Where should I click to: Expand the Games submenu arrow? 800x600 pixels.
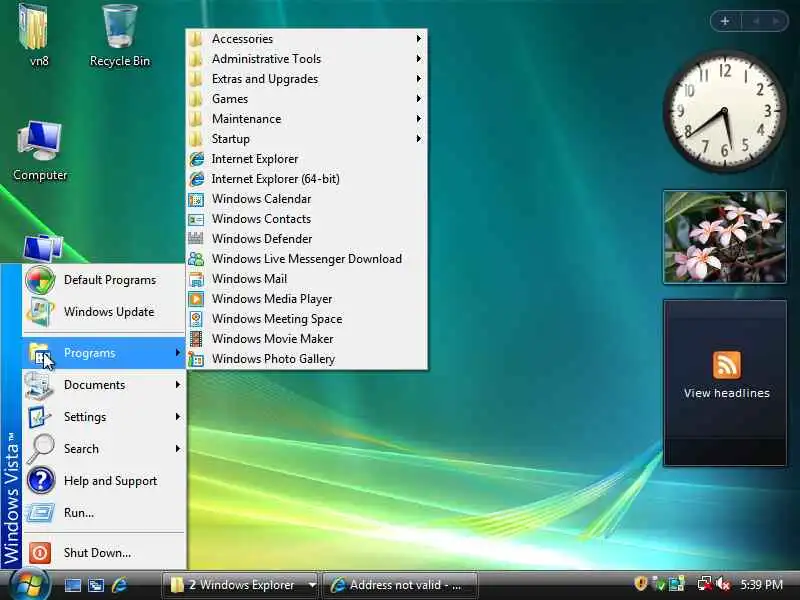click(418, 98)
